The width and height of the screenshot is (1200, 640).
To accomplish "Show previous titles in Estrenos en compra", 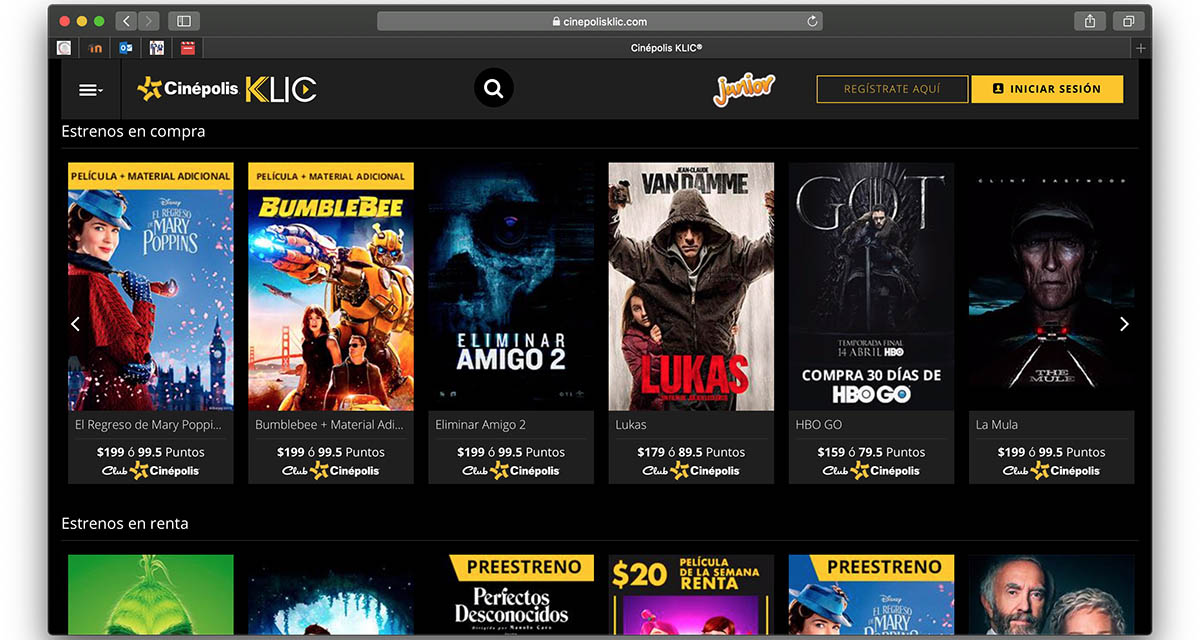I will click(75, 324).
